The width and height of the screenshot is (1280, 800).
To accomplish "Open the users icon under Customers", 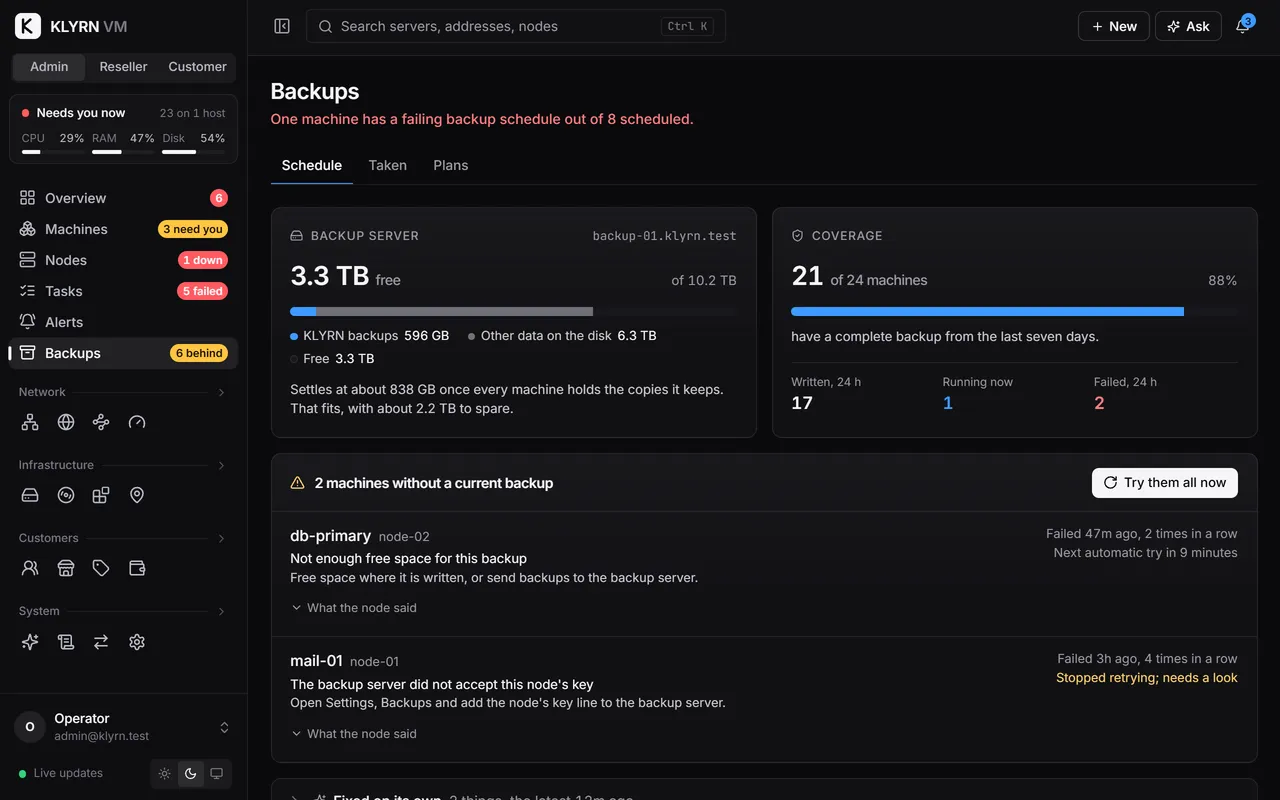I will click(x=30, y=568).
